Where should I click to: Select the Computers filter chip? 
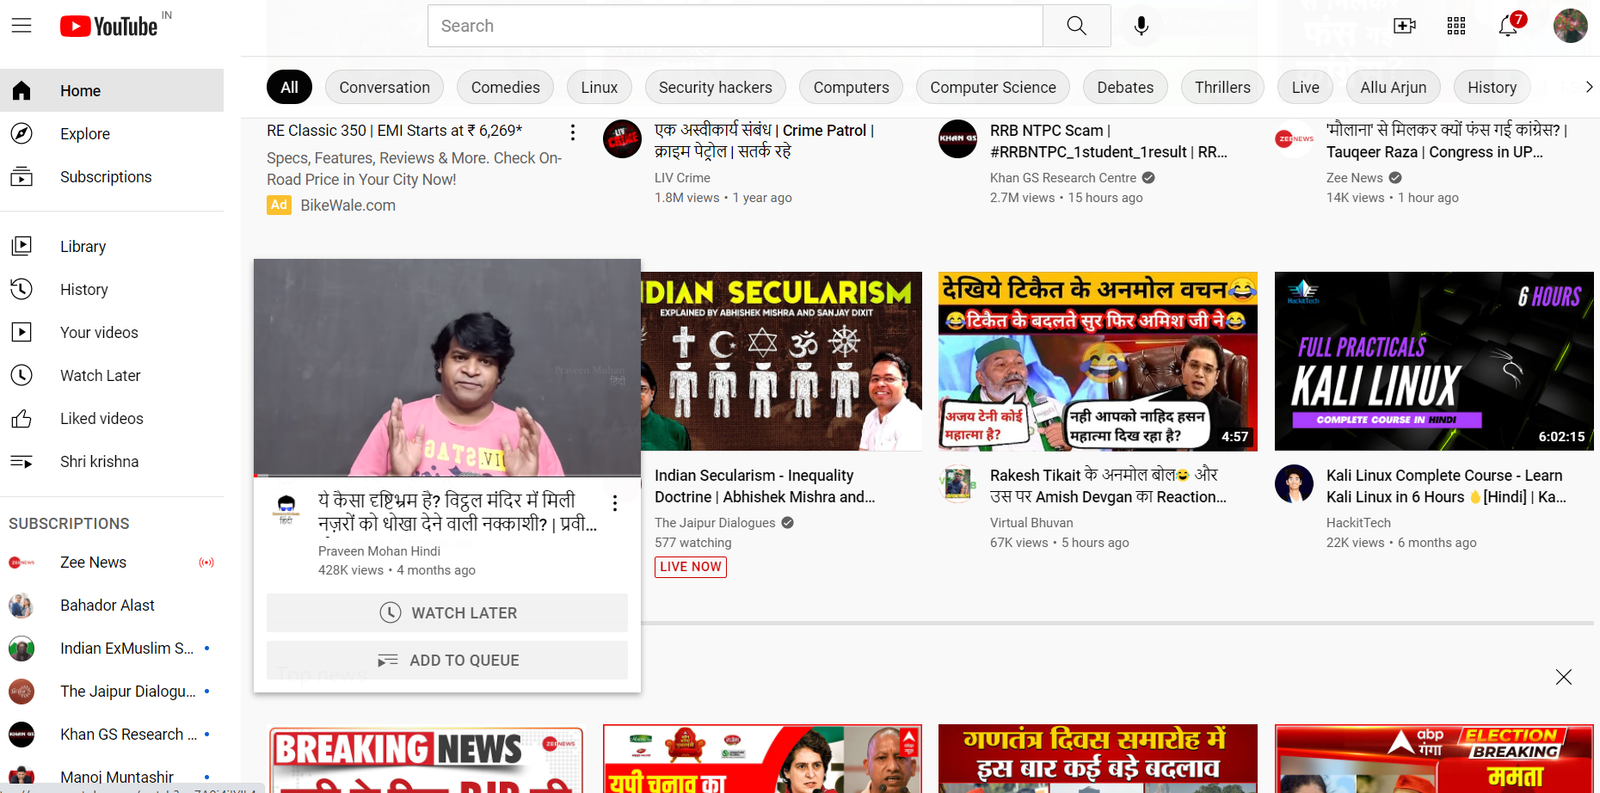[x=851, y=87]
